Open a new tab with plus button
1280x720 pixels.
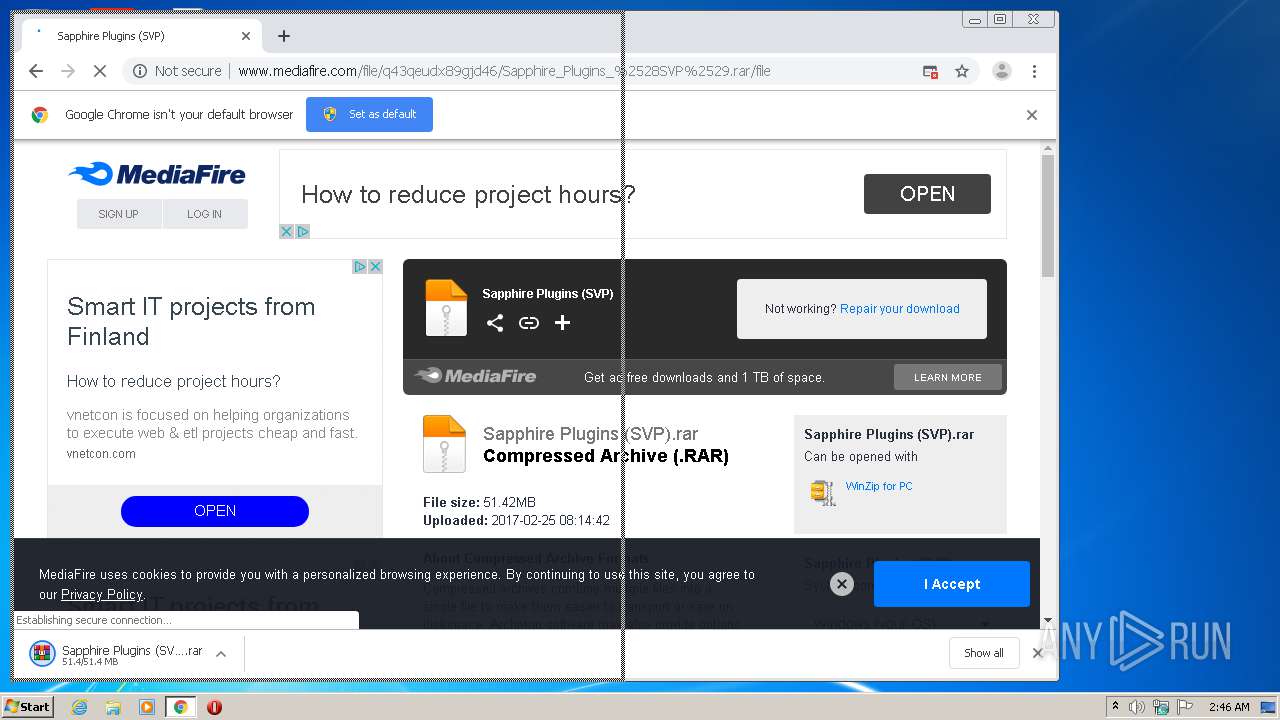[x=284, y=36]
